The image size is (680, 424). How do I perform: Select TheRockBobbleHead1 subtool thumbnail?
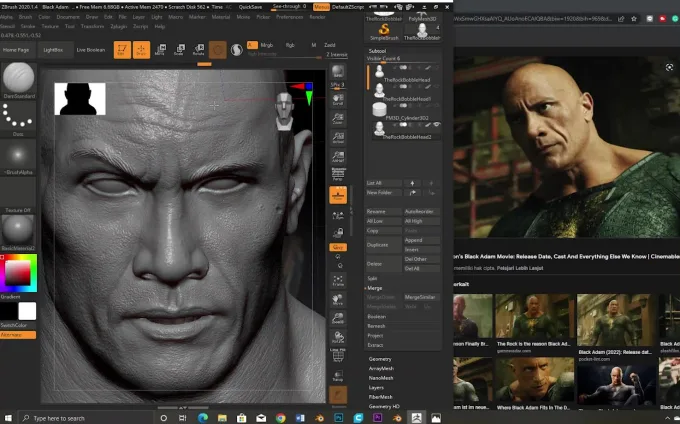pos(379,90)
